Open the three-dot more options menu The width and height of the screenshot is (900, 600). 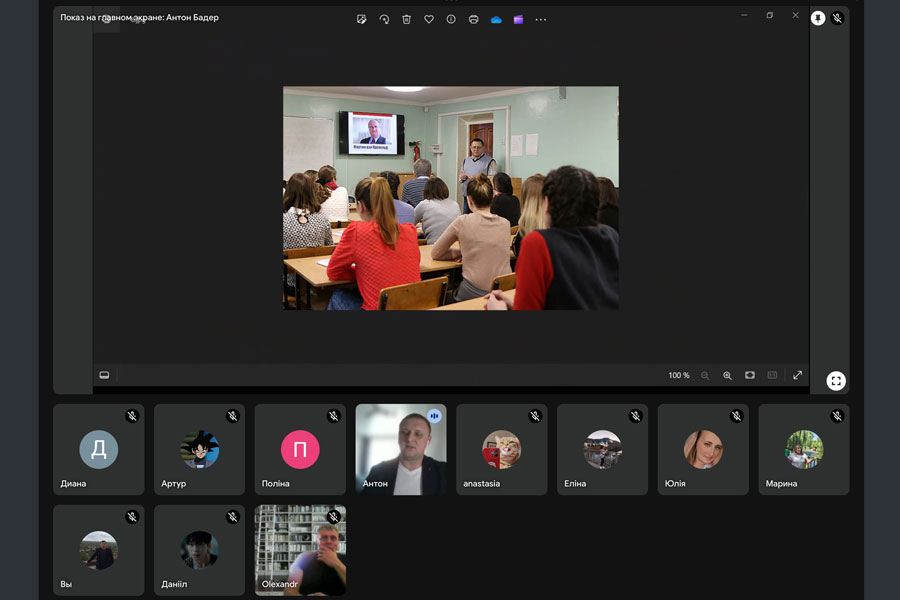coord(541,19)
